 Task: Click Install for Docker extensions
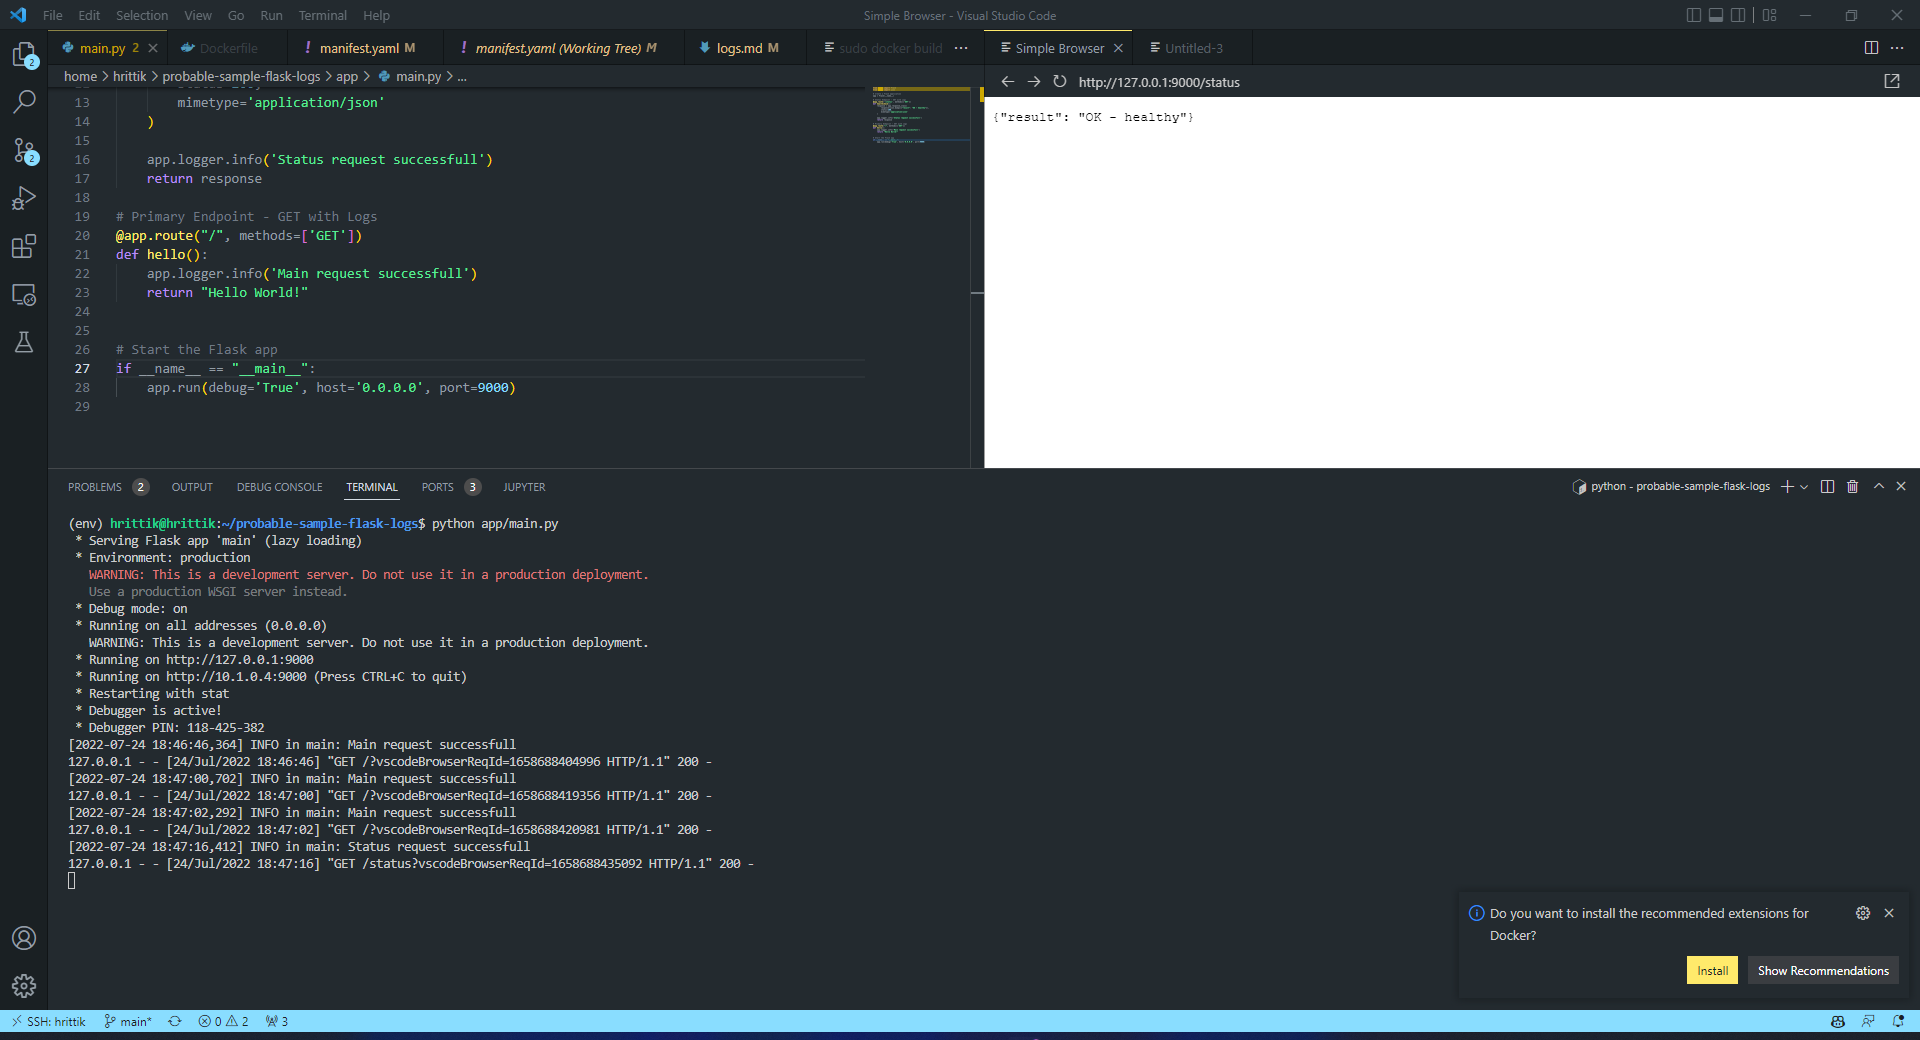[1712, 970]
